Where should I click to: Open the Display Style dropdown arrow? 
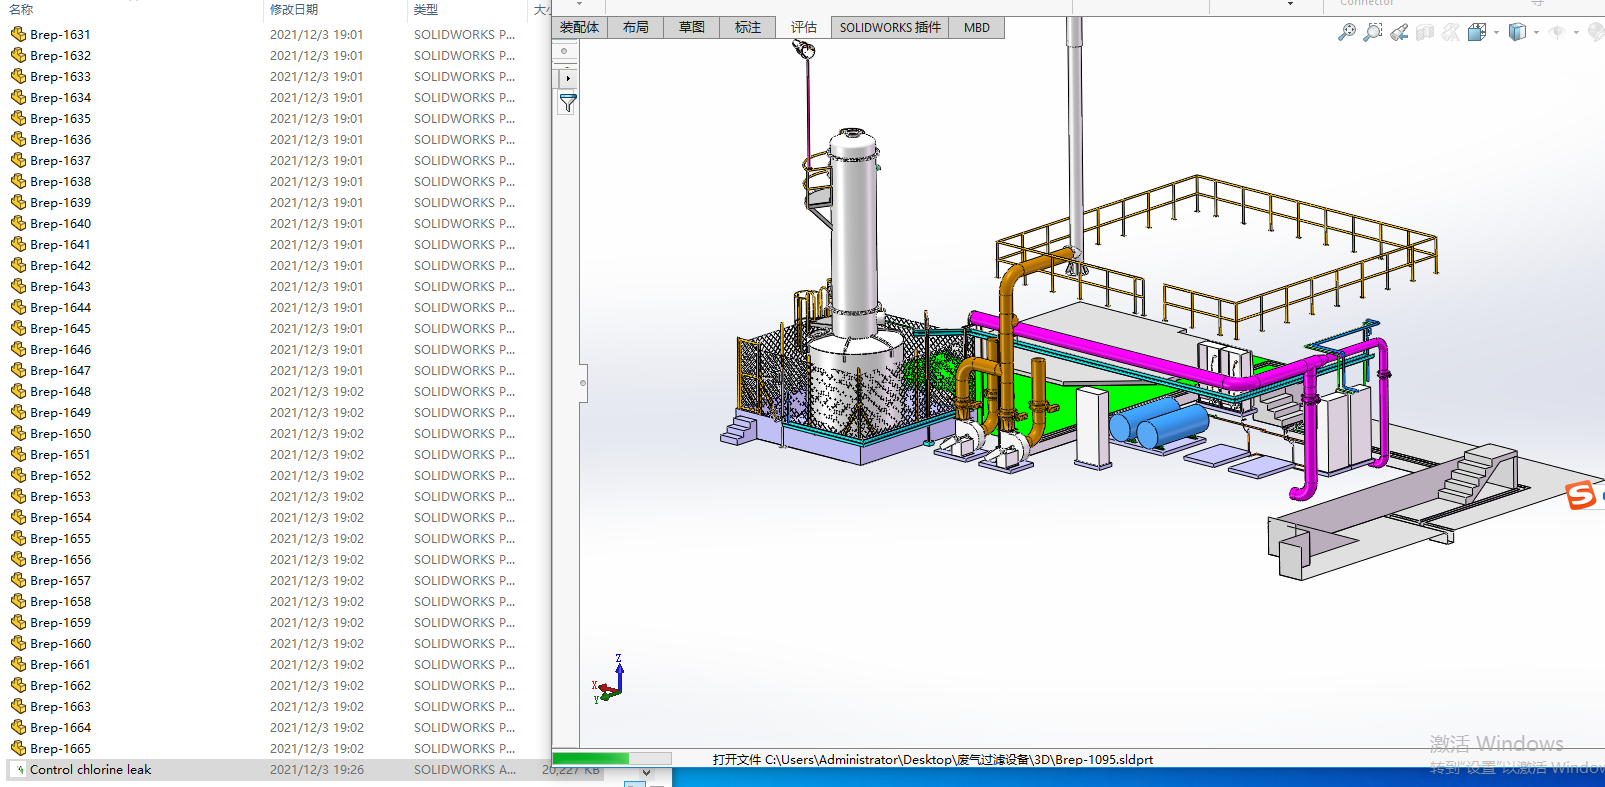coord(1536,32)
